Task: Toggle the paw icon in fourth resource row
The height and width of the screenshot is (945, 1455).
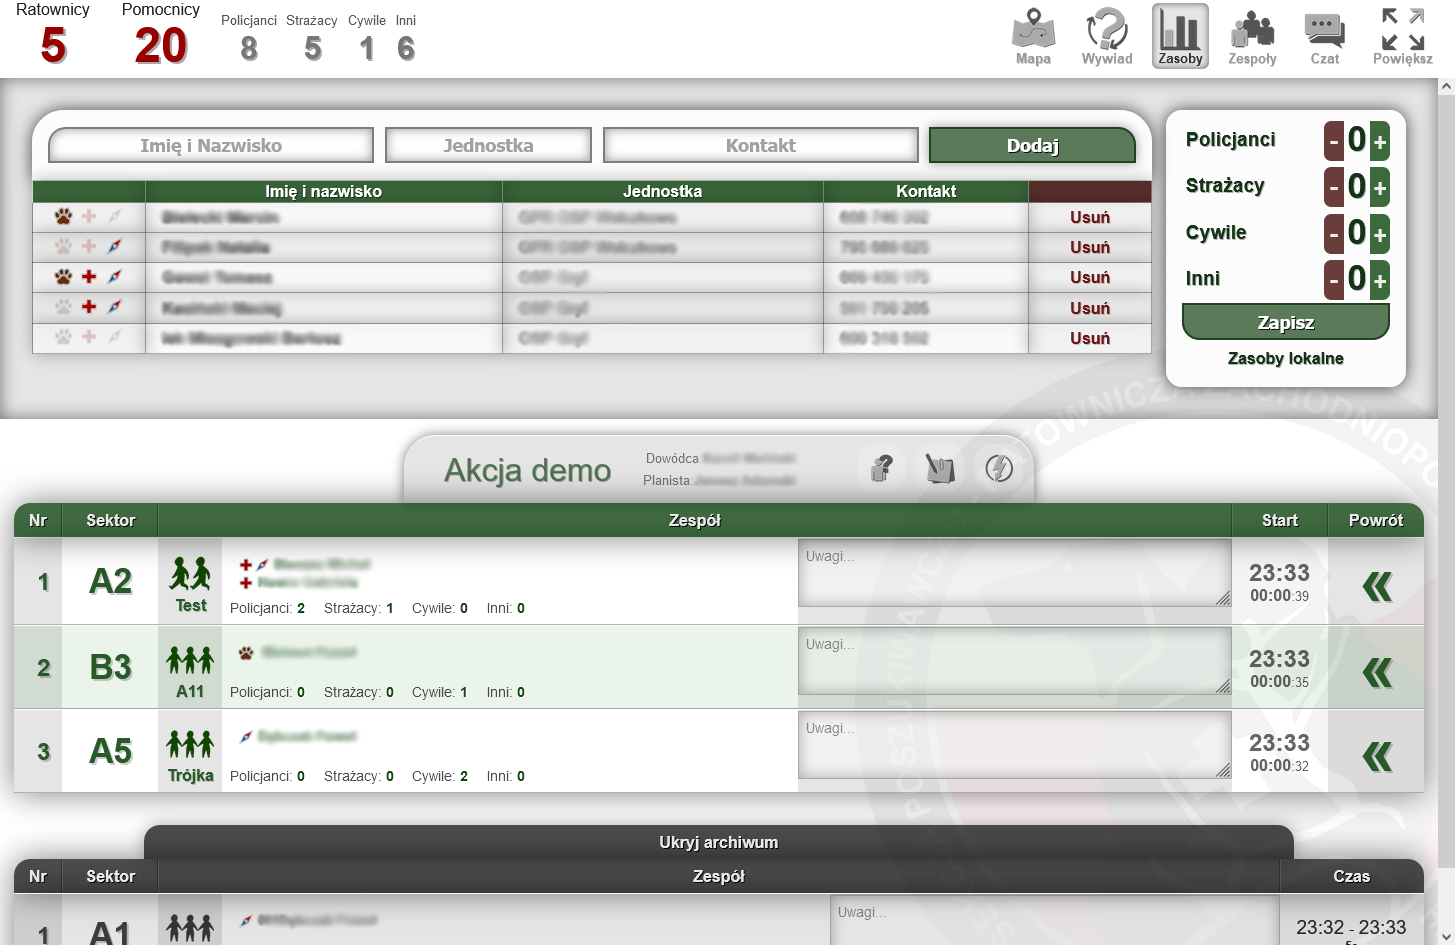Action: (x=63, y=306)
